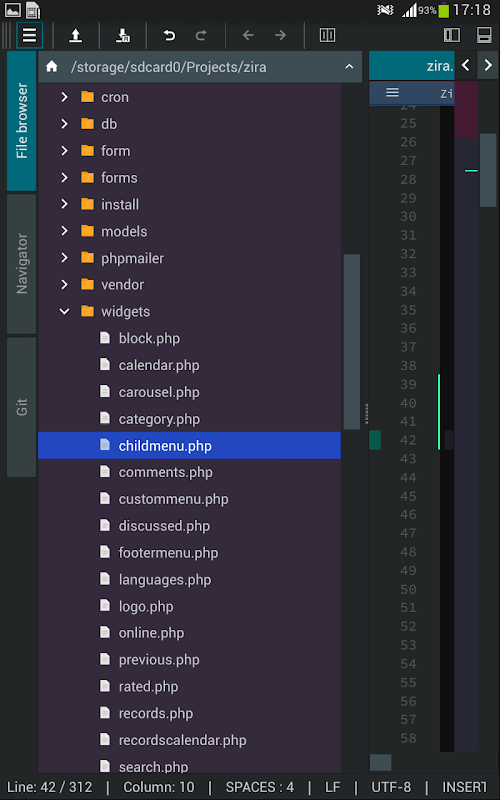500x800 pixels.
Task: Open the hamburger main menu icon
Action: [x=29, y=35]
